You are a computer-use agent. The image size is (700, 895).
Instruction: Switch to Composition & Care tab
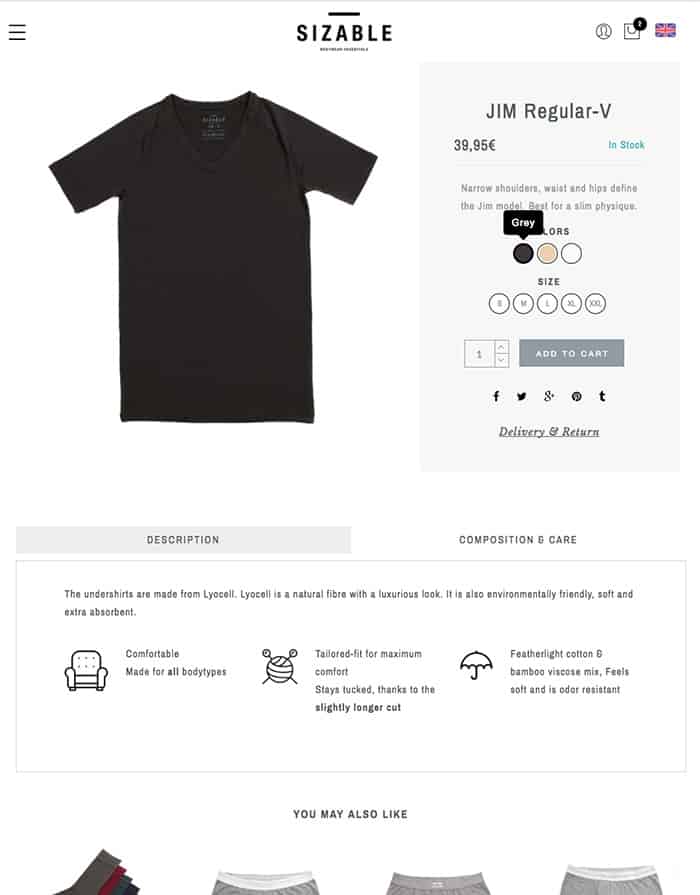click(x=518, y=540)
